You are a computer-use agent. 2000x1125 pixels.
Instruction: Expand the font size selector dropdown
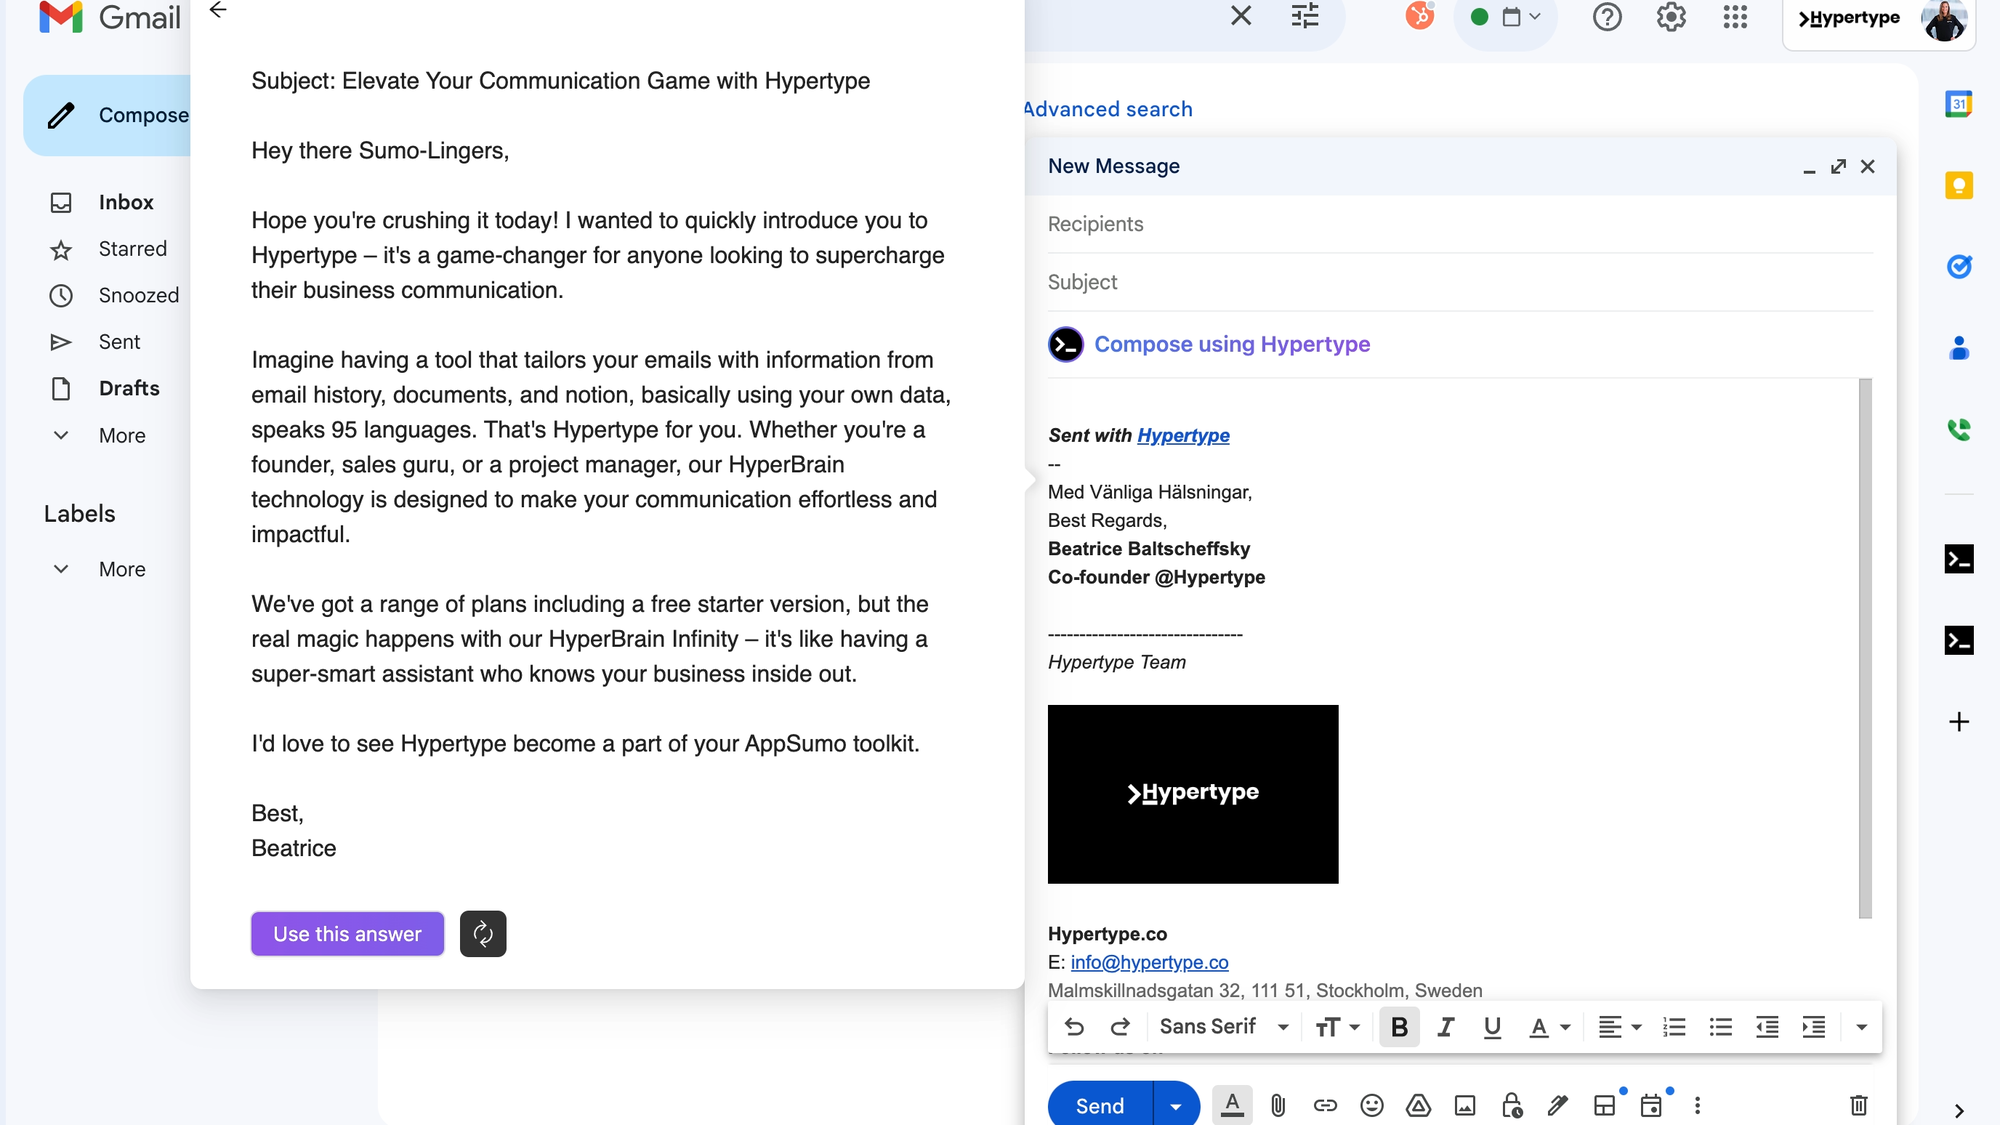click(1338, 1026)
